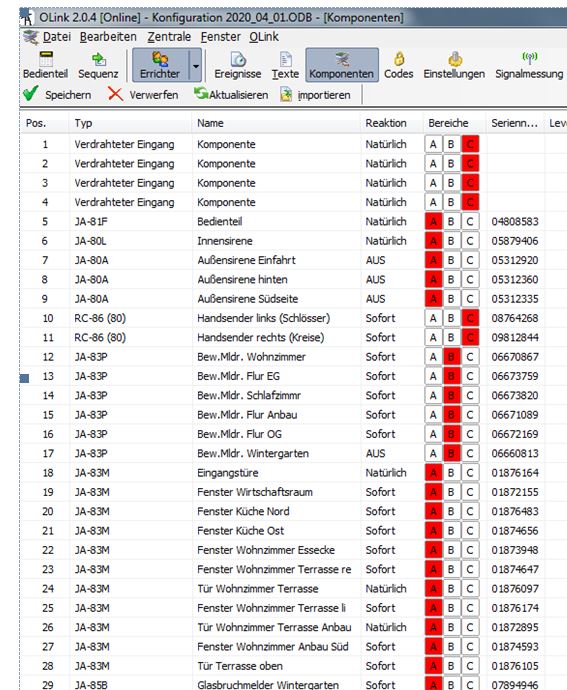This screenshot has height=690, width=567.
Task: Select row position 4 Verdrahteter Eingang
Action: tap(45, 202)
